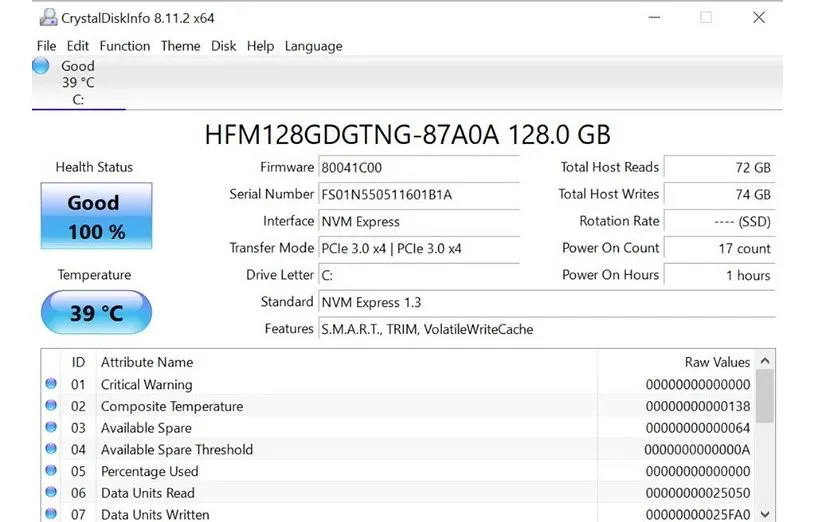822x522 pixels.
Task: Open the Disk menu
Action: pyautogui.click(x=223, y=46)
